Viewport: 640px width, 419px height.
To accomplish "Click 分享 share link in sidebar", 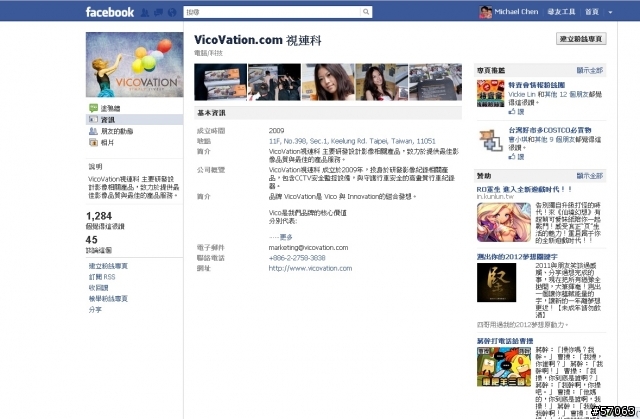I will 95,310.
